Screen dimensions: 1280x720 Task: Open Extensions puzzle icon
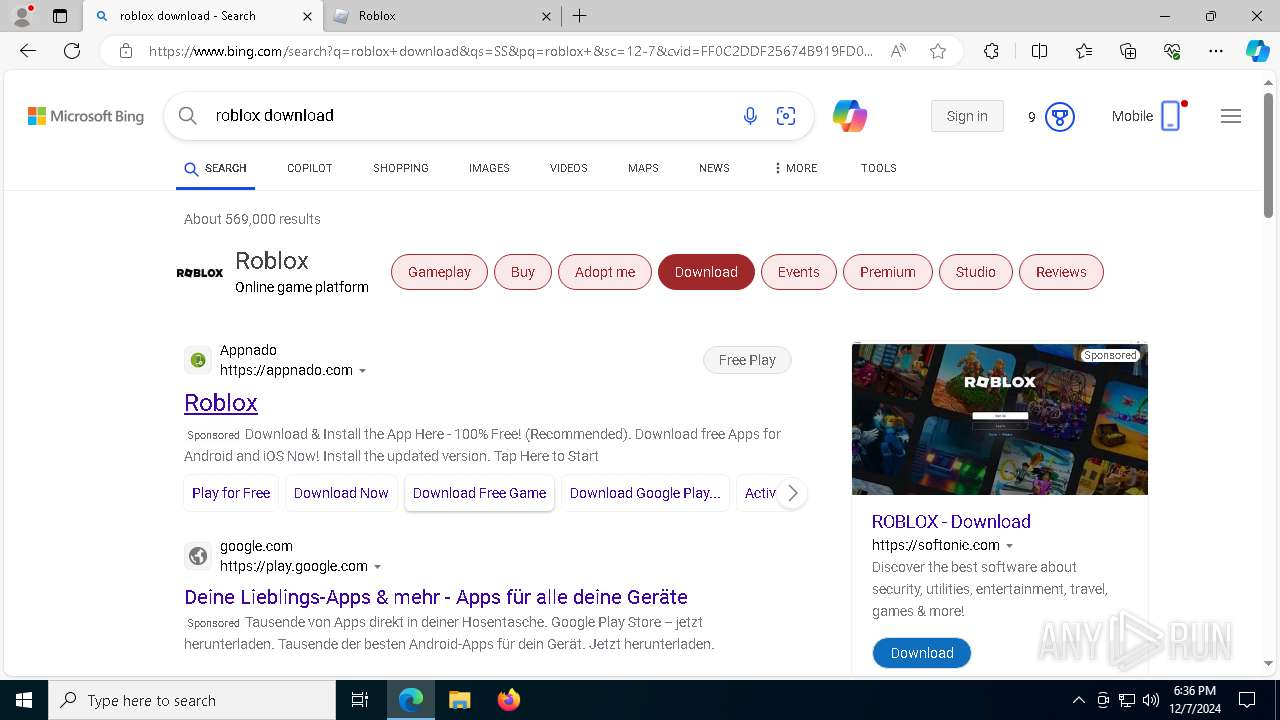point(991,51)
